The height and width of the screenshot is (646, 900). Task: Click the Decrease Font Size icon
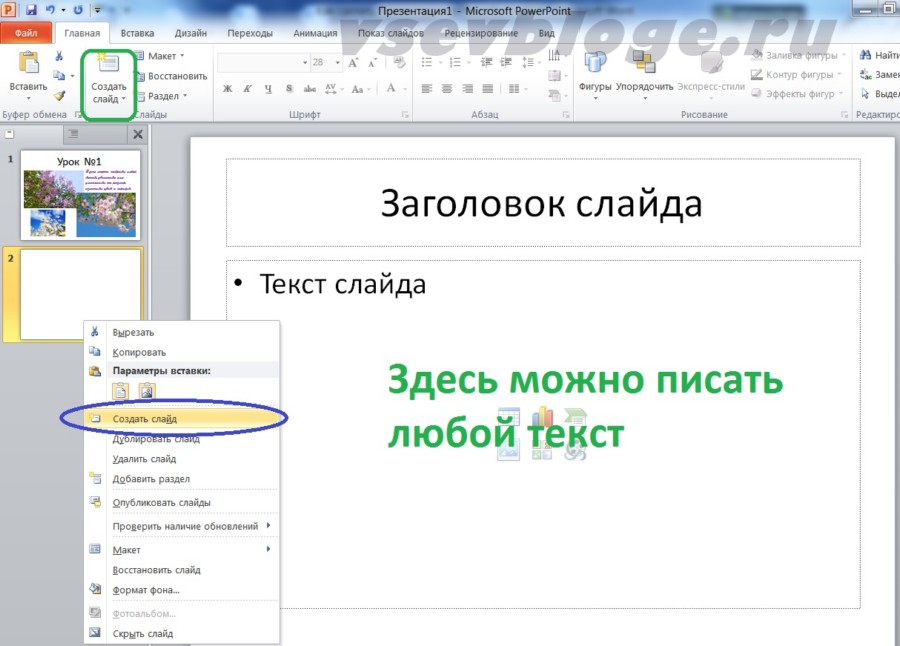[373, 63]
